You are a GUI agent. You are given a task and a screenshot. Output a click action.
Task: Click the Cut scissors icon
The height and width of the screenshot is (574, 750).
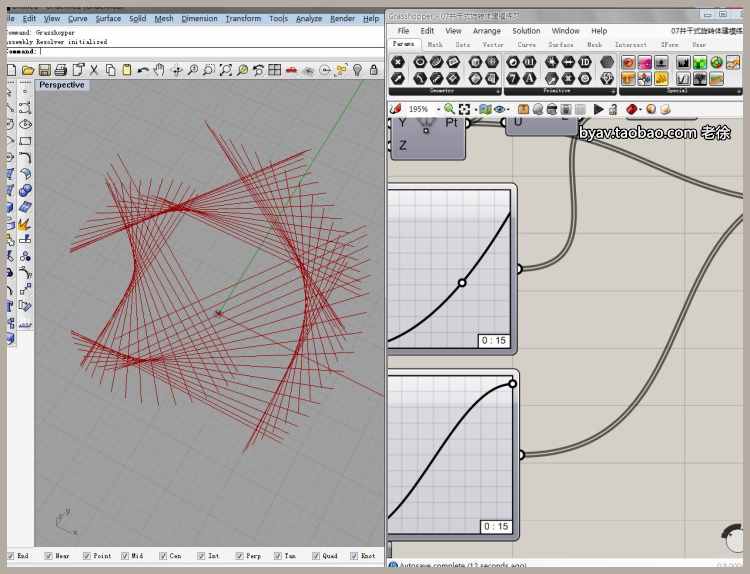[x=94, y=70]
